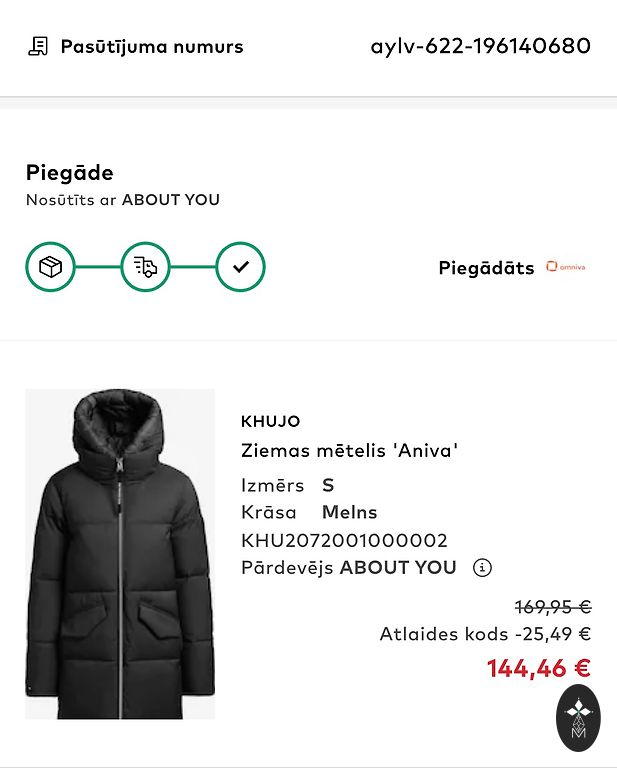Click the Nosūtīts ar ABOUT YOU text
This screenshot has width=617, height=768.
coord(123,200)
